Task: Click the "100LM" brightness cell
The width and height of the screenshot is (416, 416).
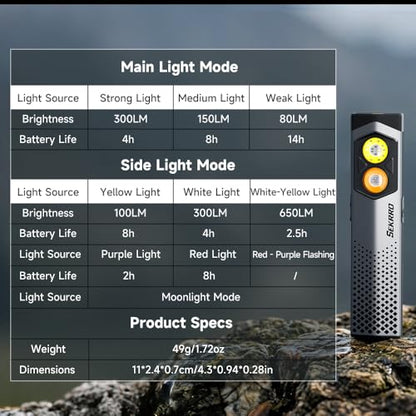Action: pyautogui.click(x=130, y=213)
